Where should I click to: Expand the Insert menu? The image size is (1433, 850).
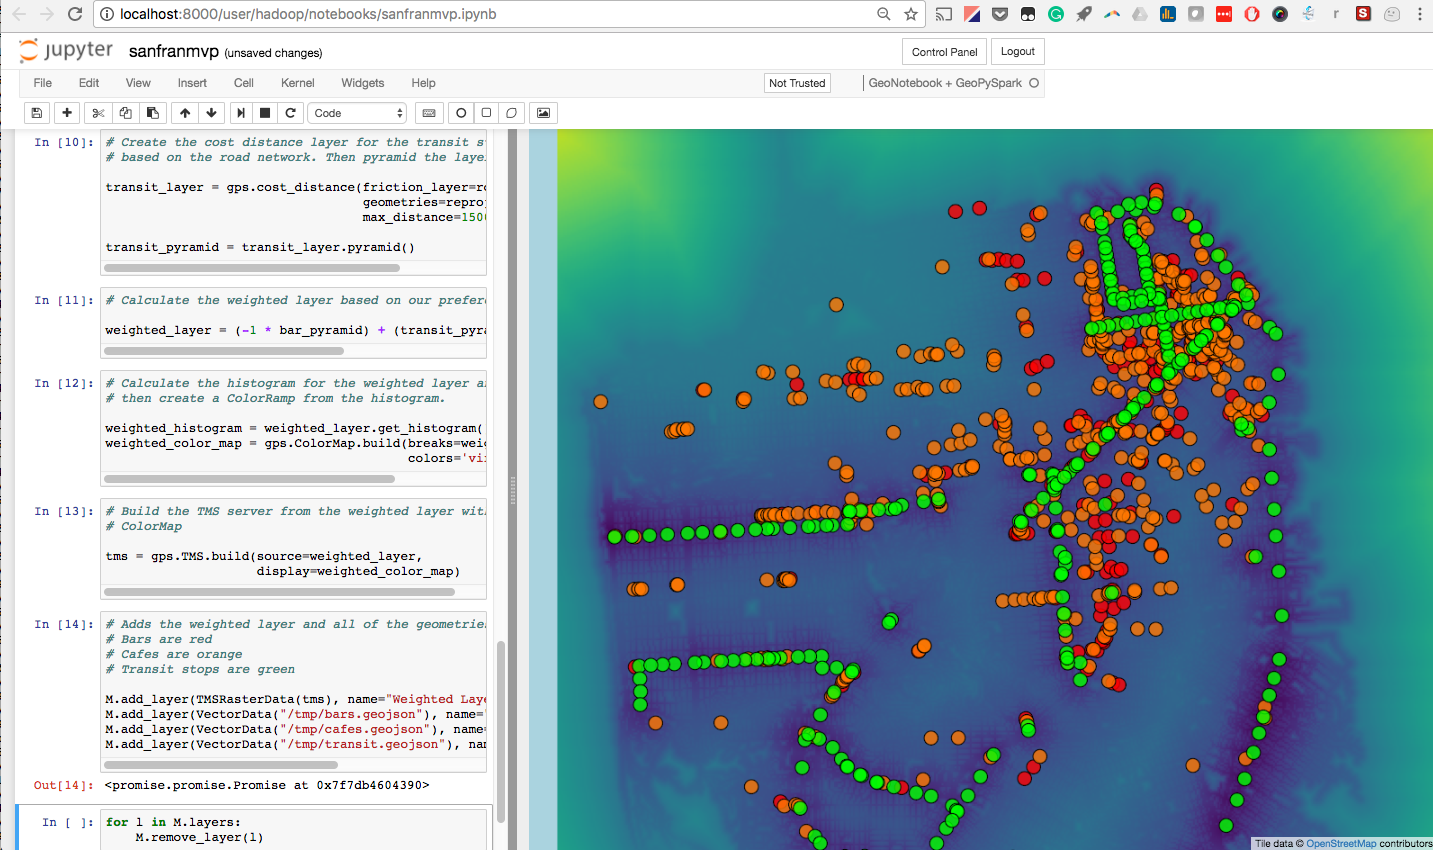pyautogui.click(x=192, y=83)
